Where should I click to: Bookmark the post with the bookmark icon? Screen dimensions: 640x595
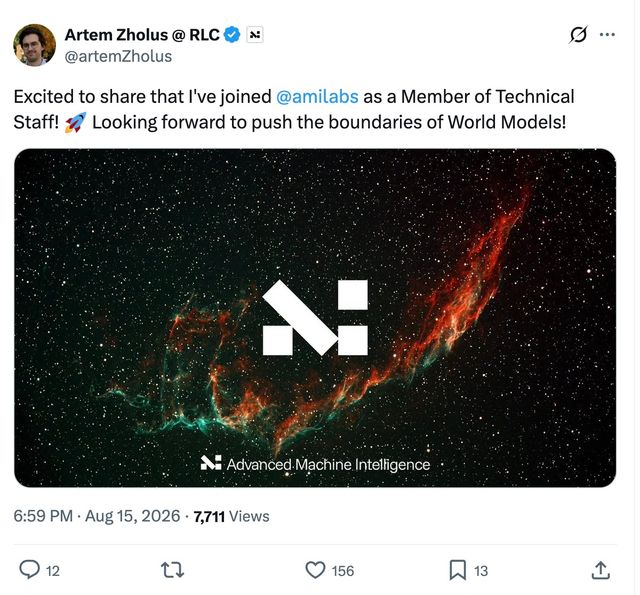pos(458,570)
